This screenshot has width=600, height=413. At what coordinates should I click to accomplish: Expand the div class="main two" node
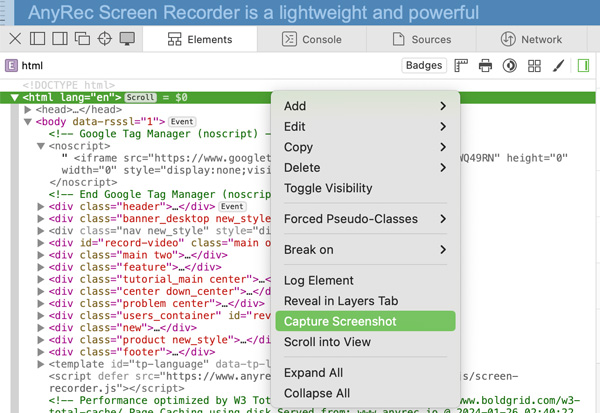point(41,255)
